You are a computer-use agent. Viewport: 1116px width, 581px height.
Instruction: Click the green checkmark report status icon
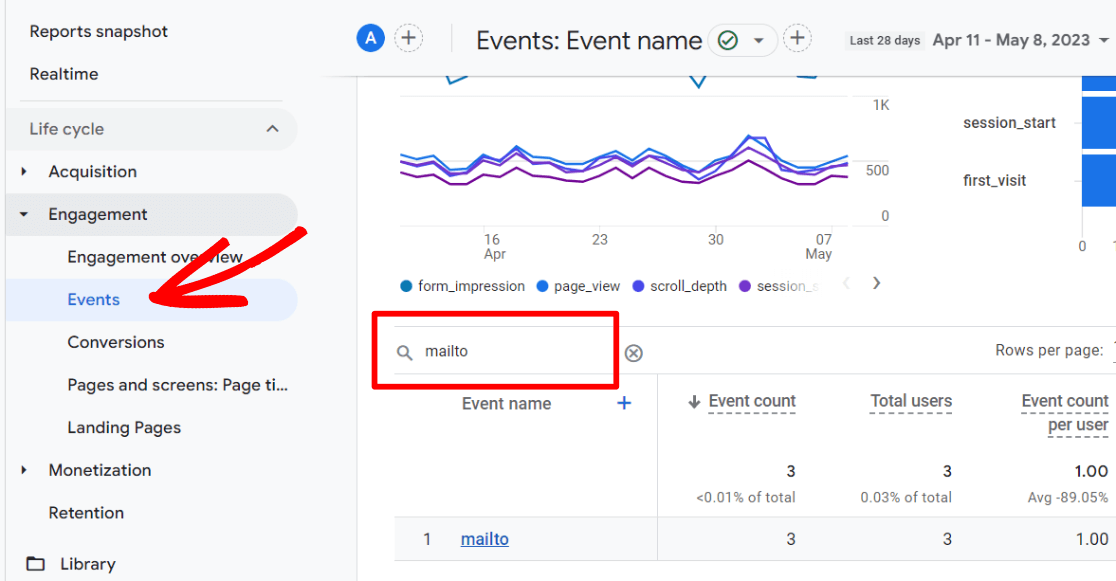tap(728, 40)
